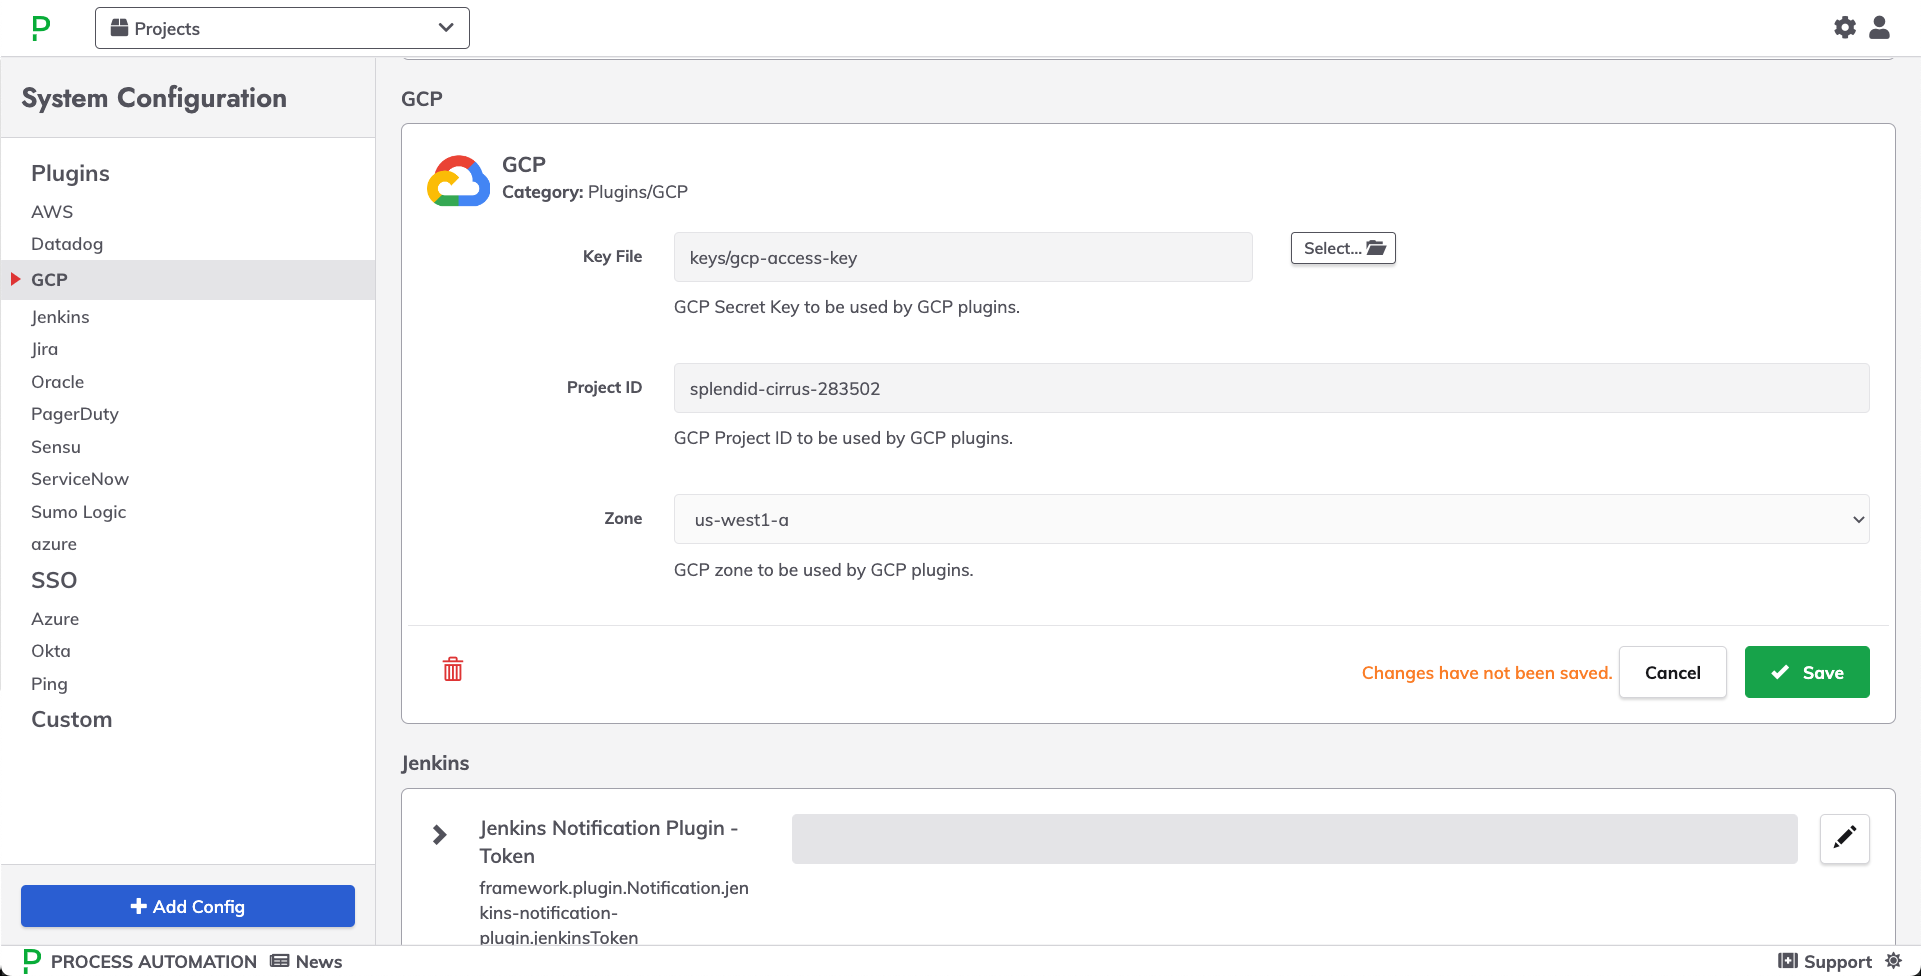Click 'GCP Secret Key to be used' description
The image size is (1921, 976).
point(847,307)
